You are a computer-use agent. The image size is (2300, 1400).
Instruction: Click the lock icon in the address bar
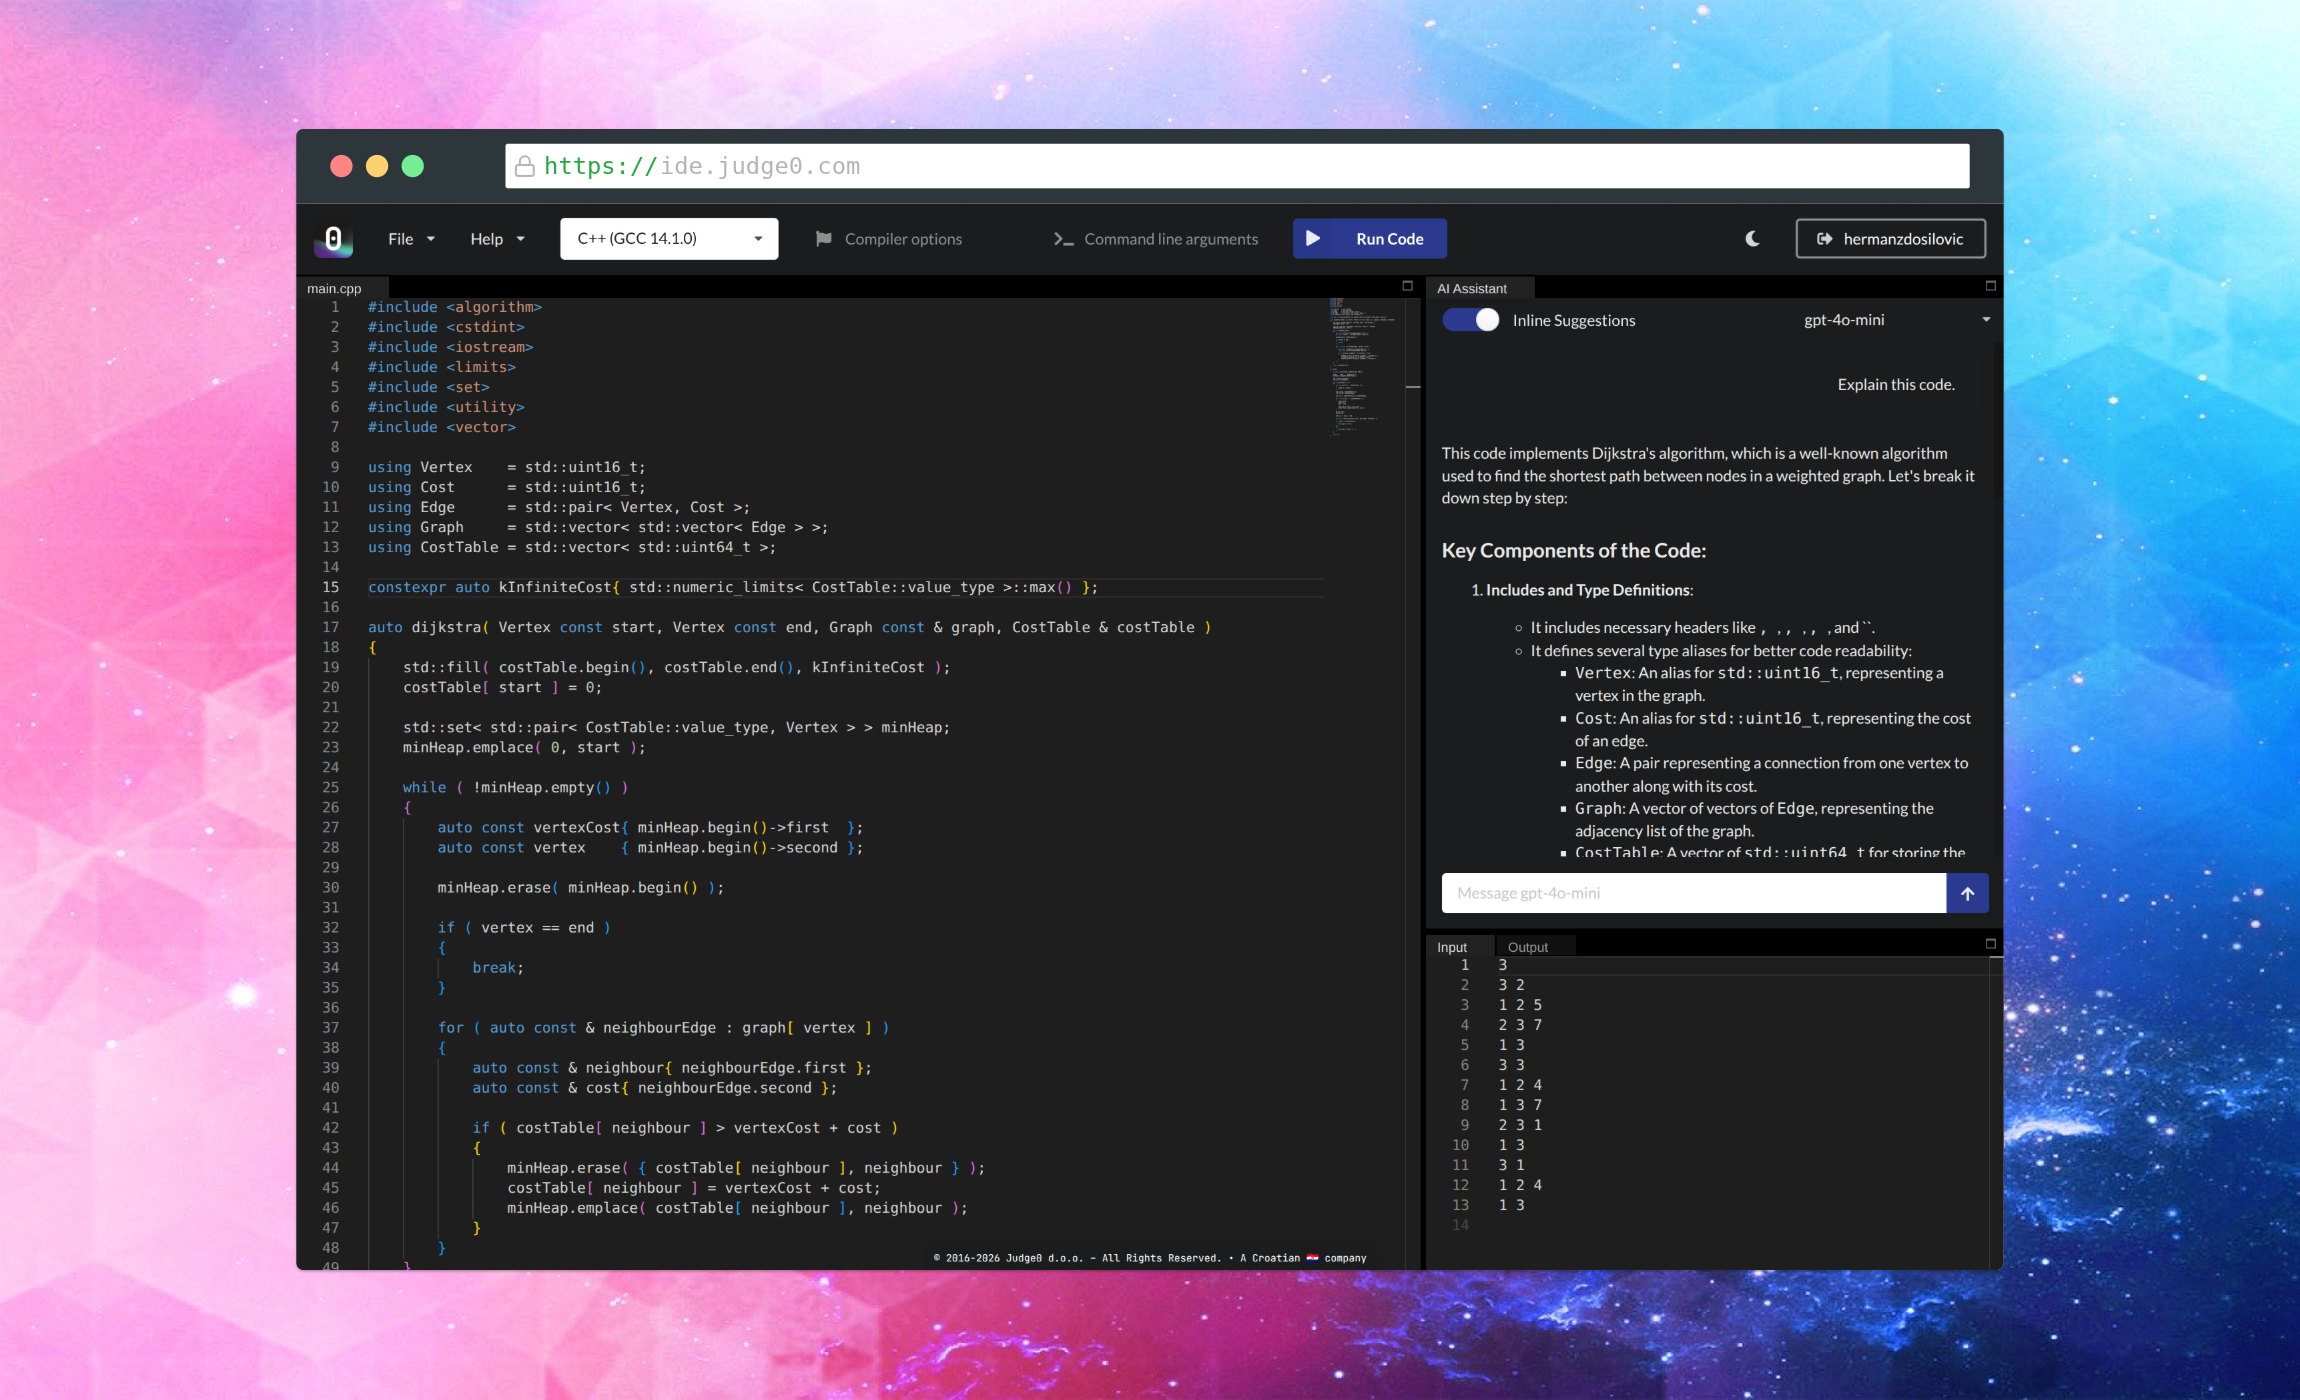tap(525, 166)
